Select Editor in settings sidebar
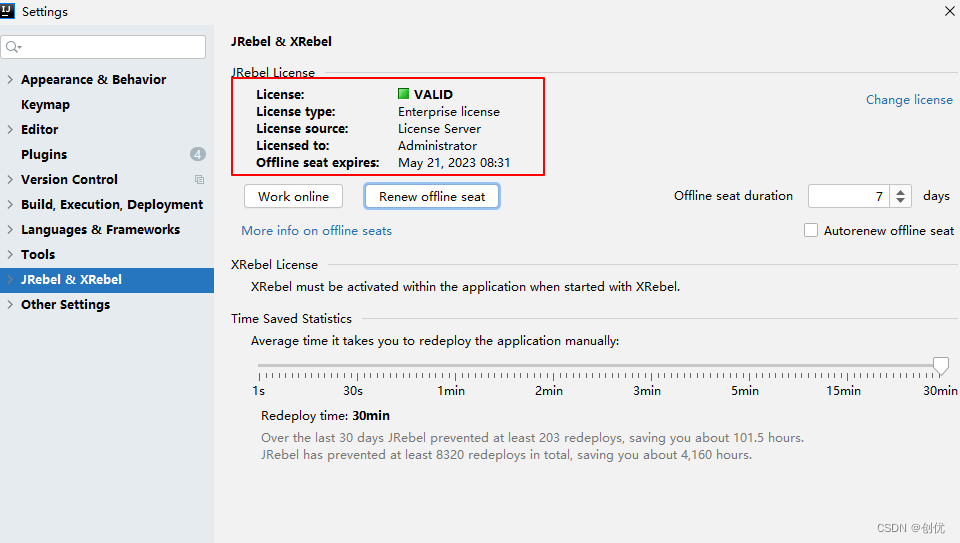 click(x=40, y=129)
